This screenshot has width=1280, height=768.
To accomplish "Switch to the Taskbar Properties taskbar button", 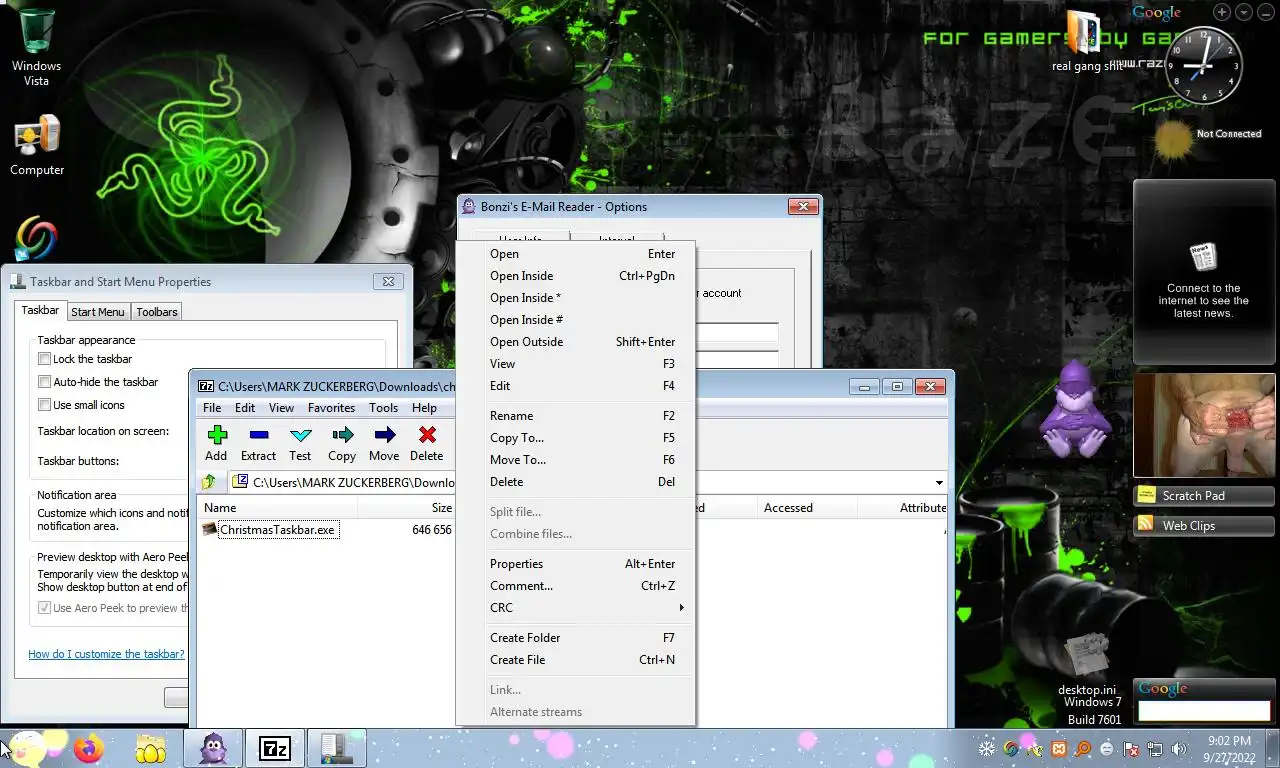I will coord(336,748).
